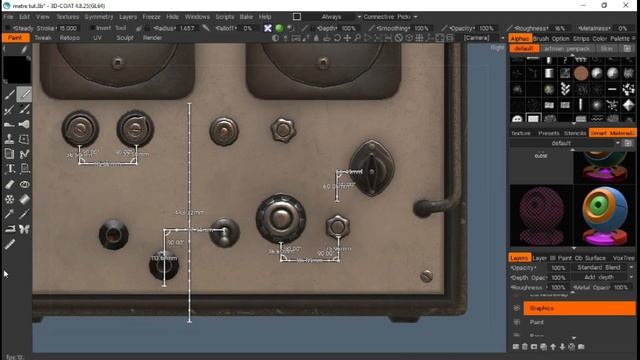The height and width of the screenshot is (360, 640).
Task: Toggle visibility of the Graphics layer
Action: [517, 308]
